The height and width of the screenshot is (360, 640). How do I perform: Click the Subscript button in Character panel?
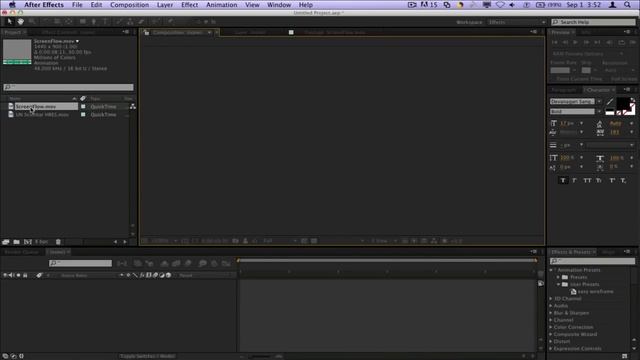point(623,180)
